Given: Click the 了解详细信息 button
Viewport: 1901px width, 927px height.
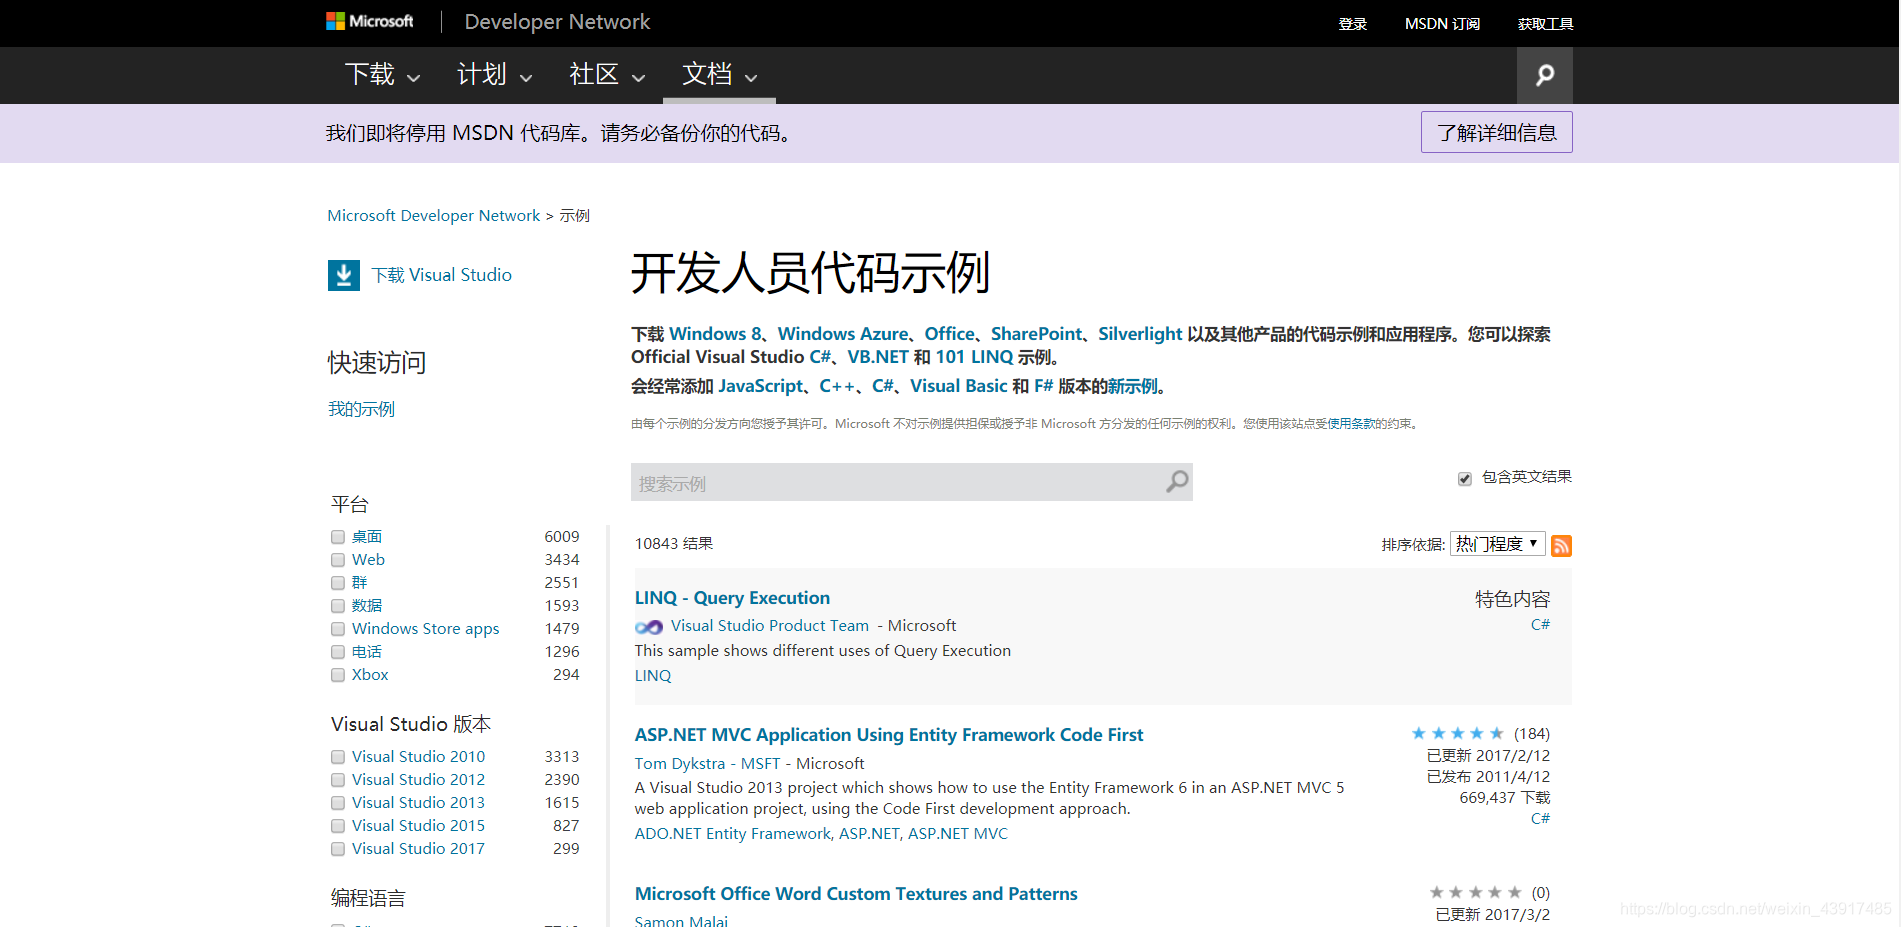Looking at the screenshot, I should 1496,132.
